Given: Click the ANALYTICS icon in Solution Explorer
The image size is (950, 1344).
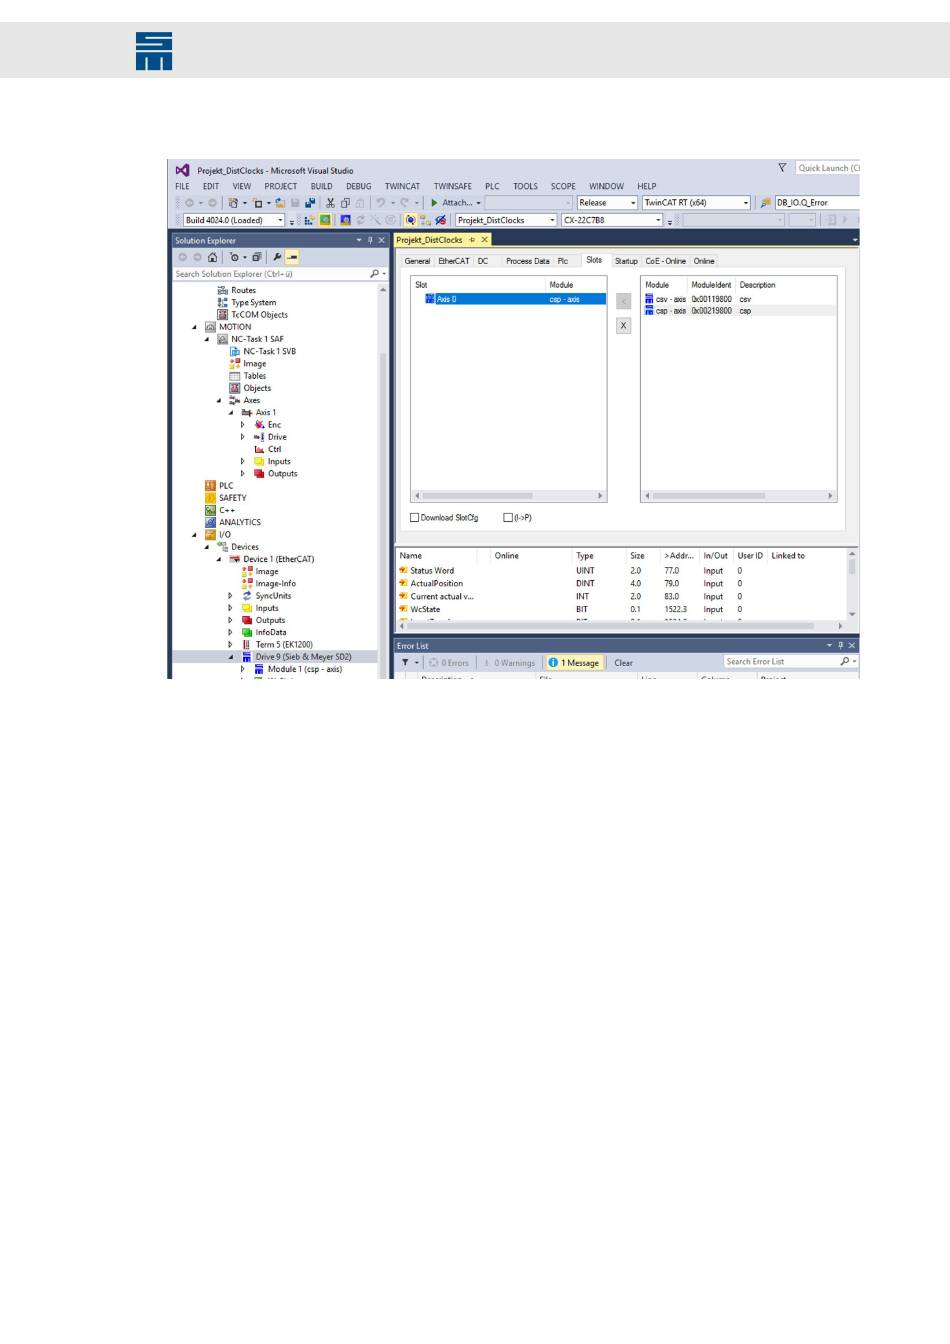Looking at the screenshot, I should pyautogui.click(x=210, y=522).
